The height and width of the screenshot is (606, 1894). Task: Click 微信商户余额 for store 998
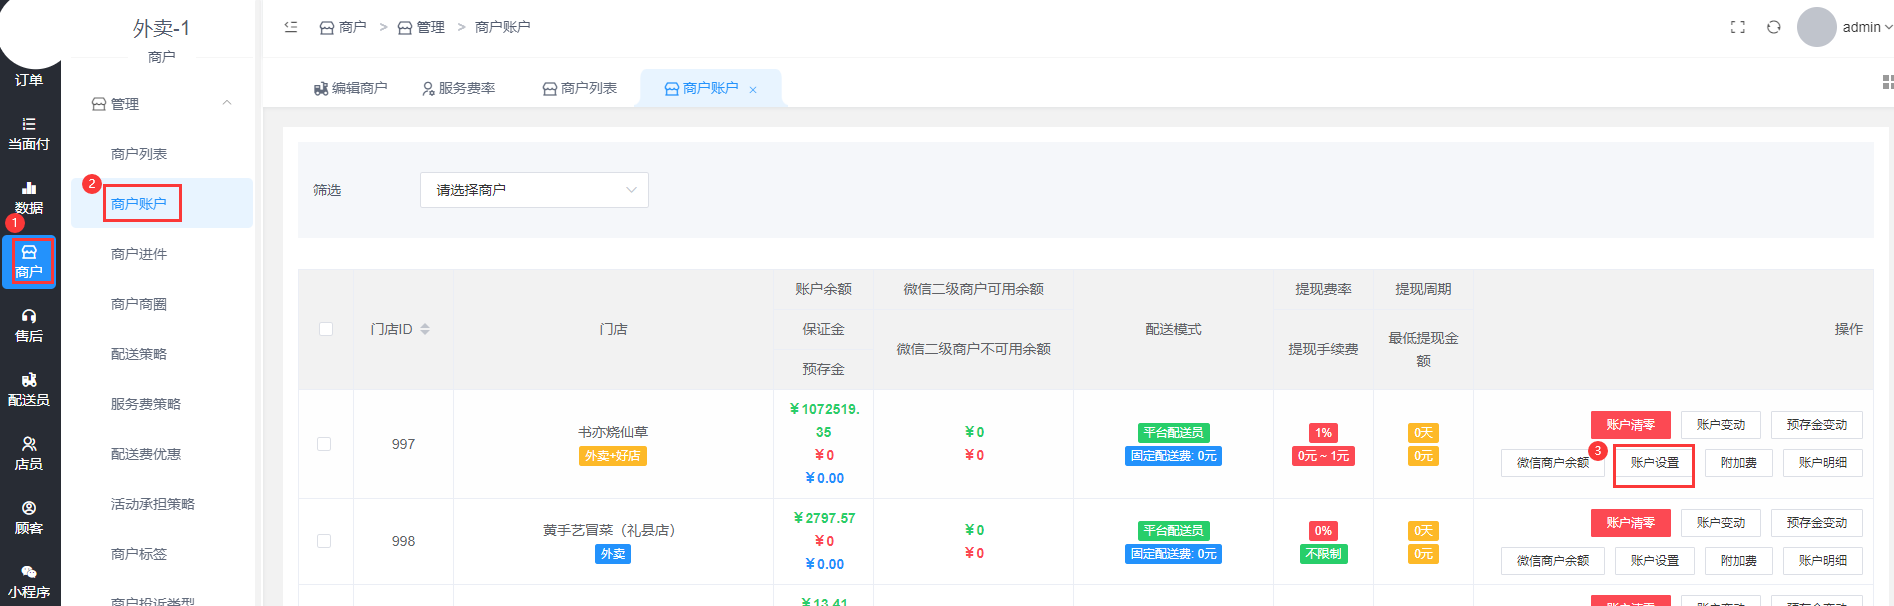tap(1553, 561)
